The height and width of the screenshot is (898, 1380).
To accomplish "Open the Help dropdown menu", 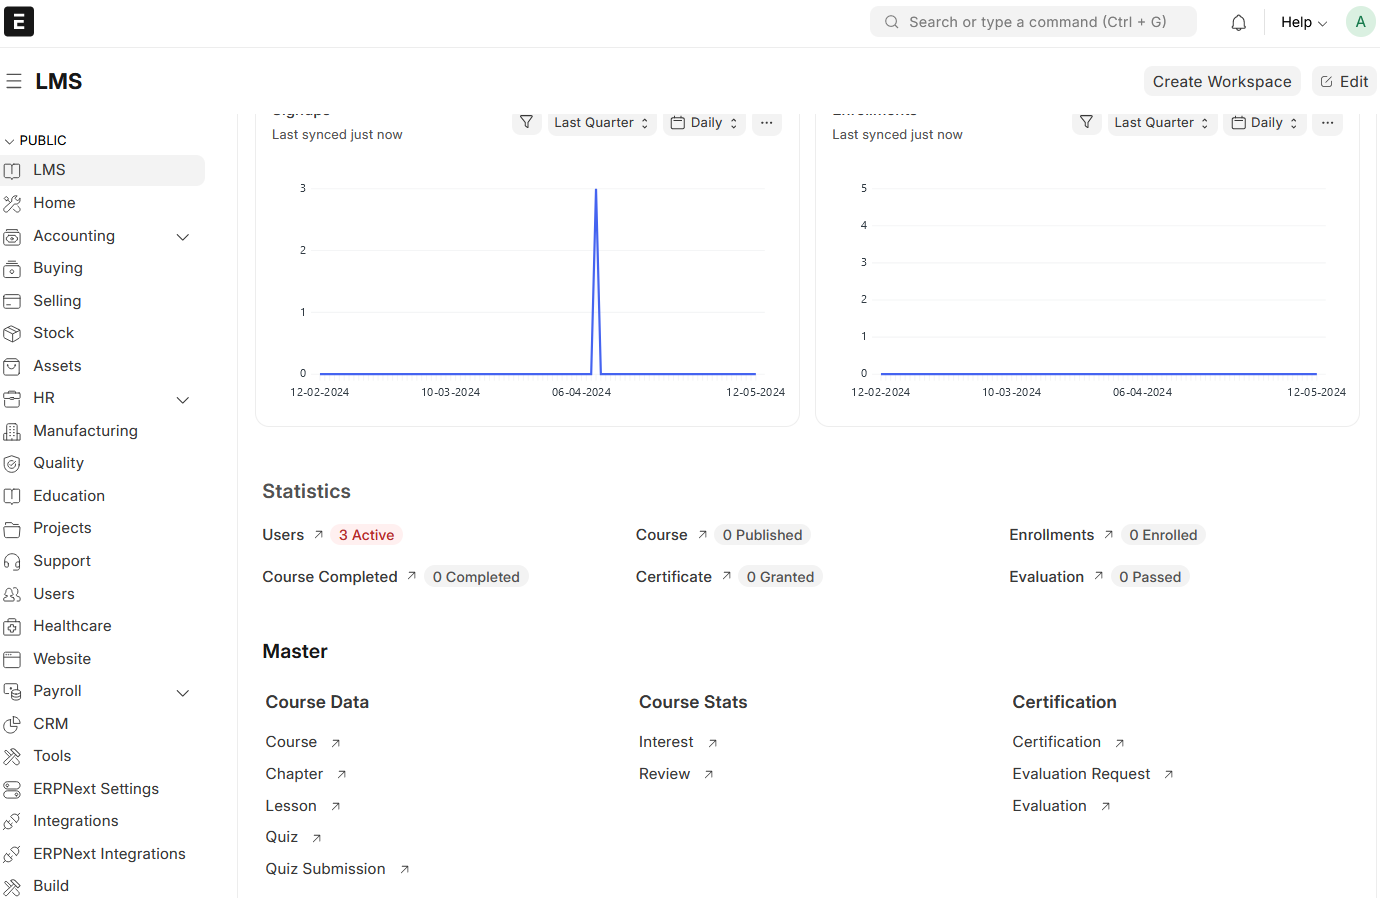I will pos(1304,22).
